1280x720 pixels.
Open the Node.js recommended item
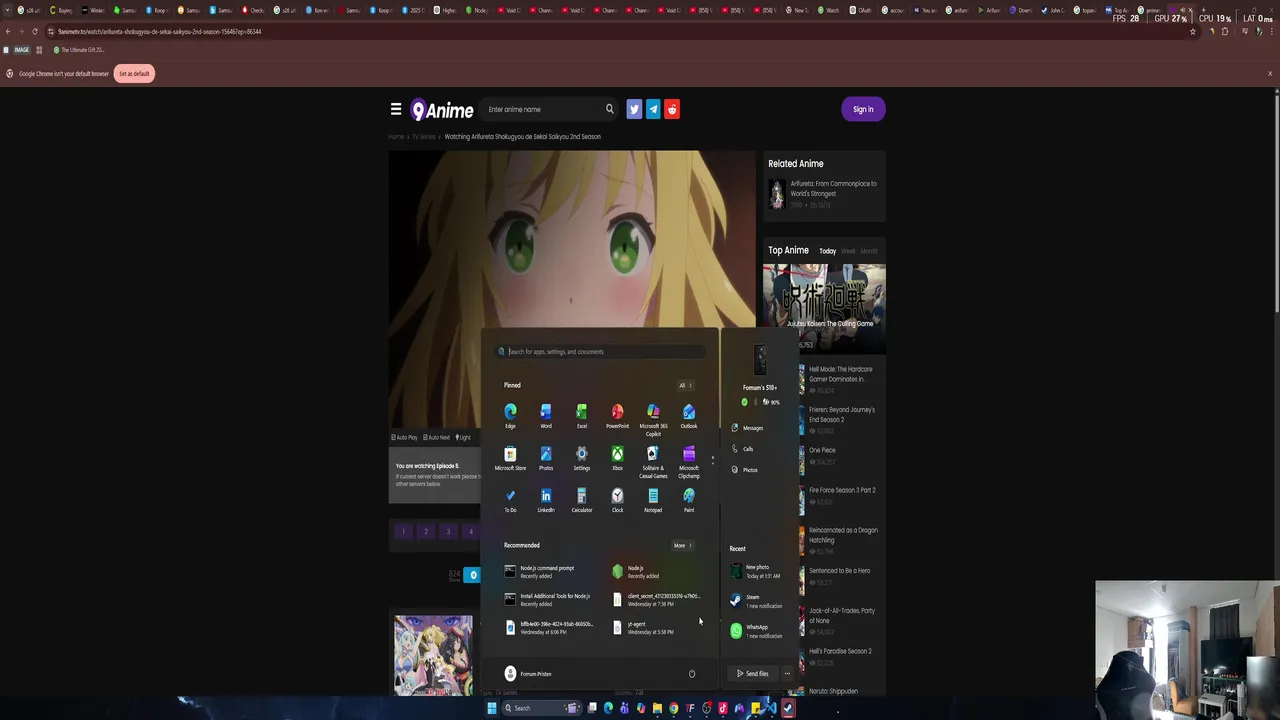(637, 571)
